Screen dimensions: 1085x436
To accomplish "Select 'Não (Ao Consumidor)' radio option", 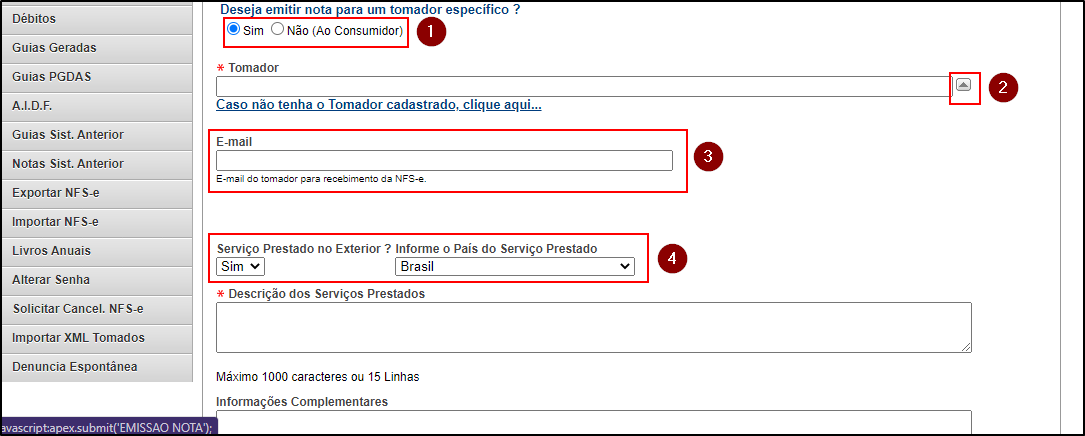I will coord(278,30).
